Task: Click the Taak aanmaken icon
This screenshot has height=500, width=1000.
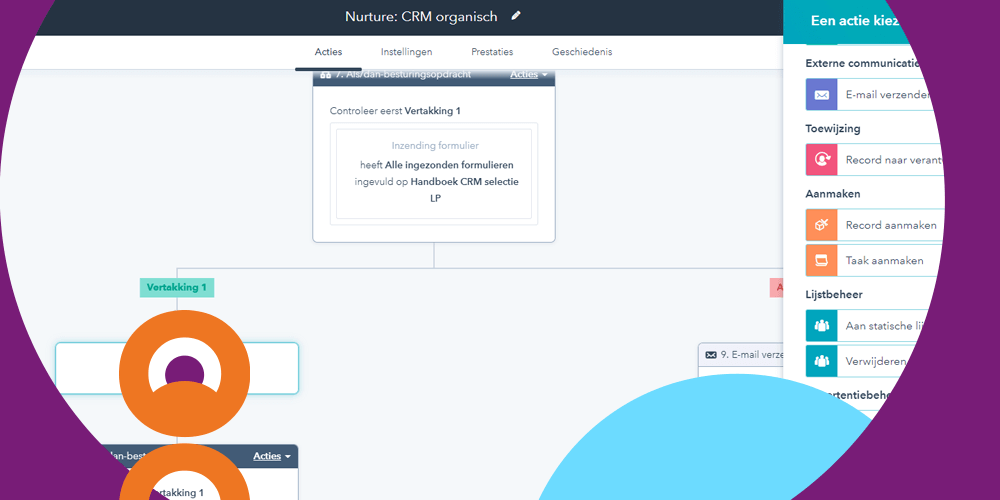Action: point(821,260)
